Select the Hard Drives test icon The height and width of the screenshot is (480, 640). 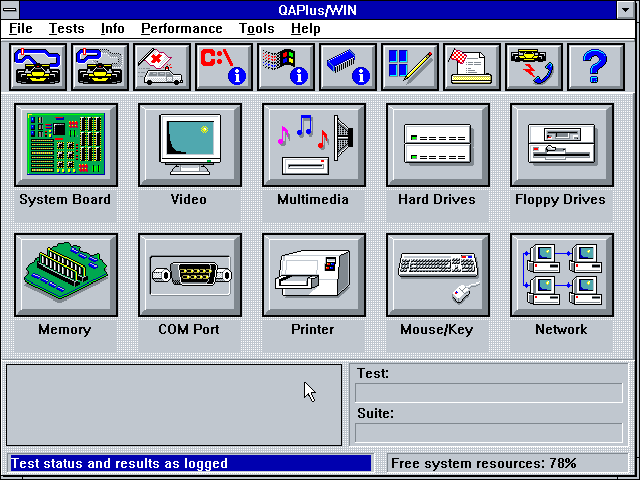(438, 145)
